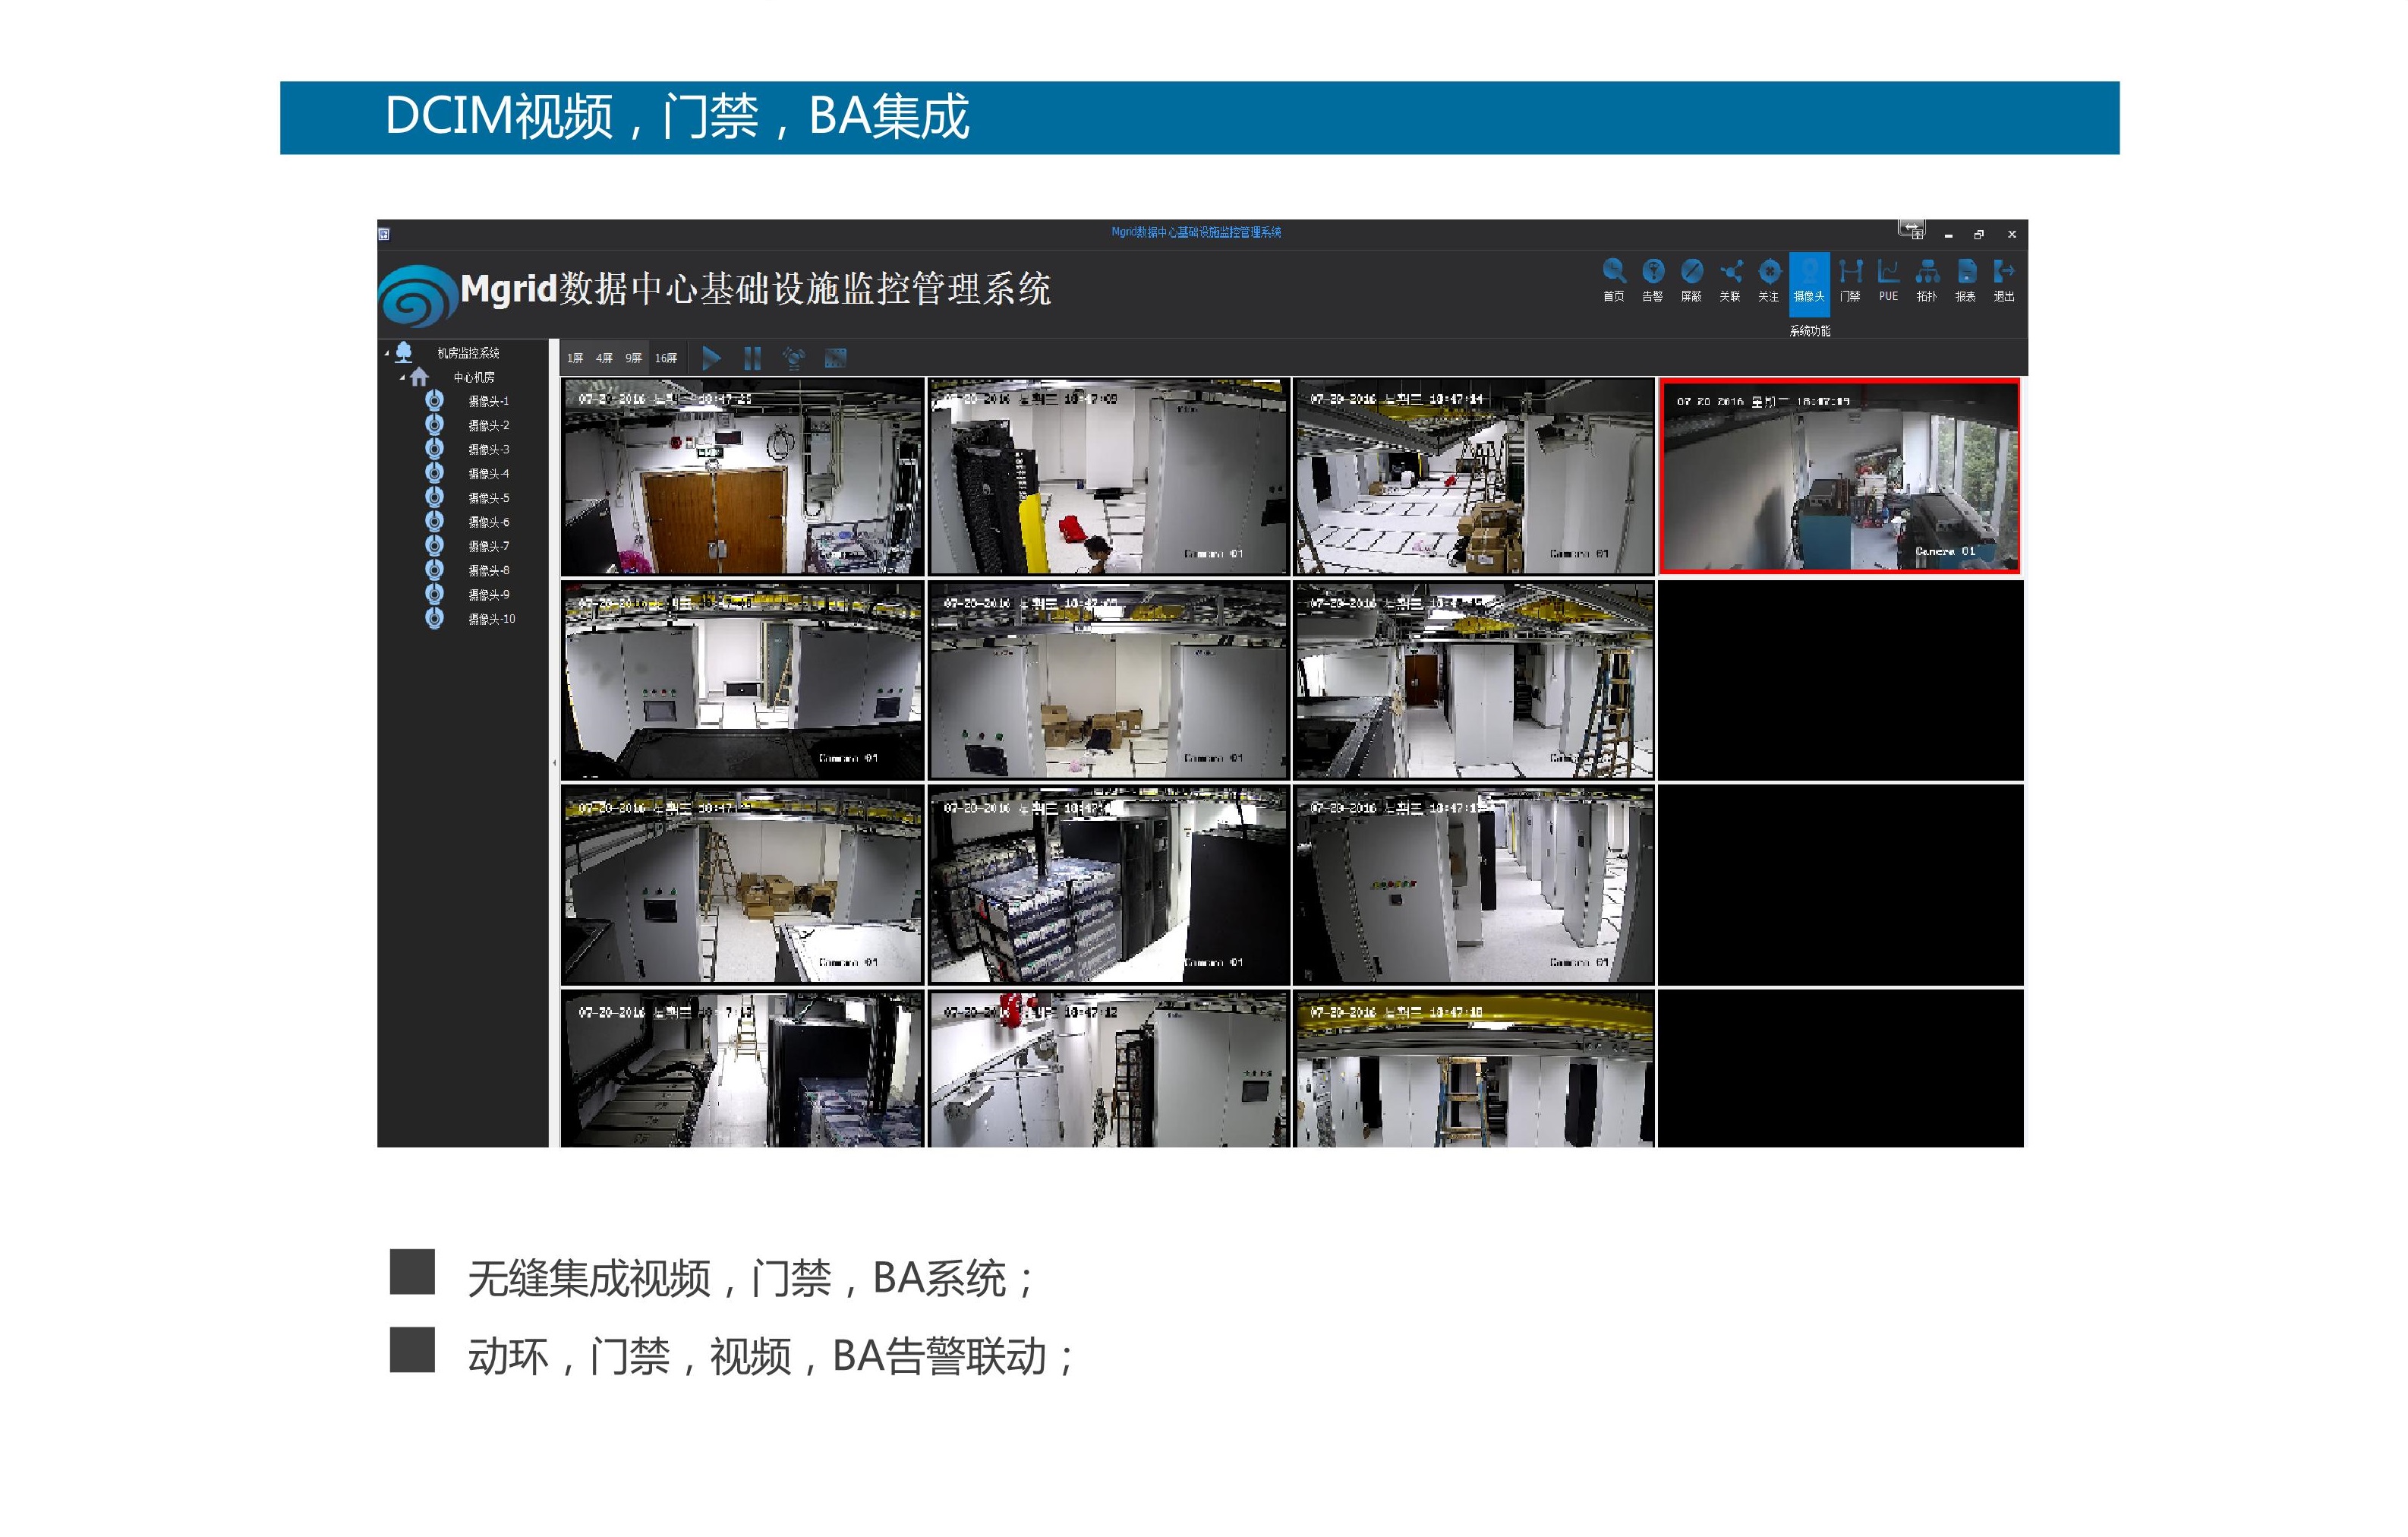Click the PTZ camera control icon
The width and height of the screenshot is (2408, 1537).
click(794, 358)
